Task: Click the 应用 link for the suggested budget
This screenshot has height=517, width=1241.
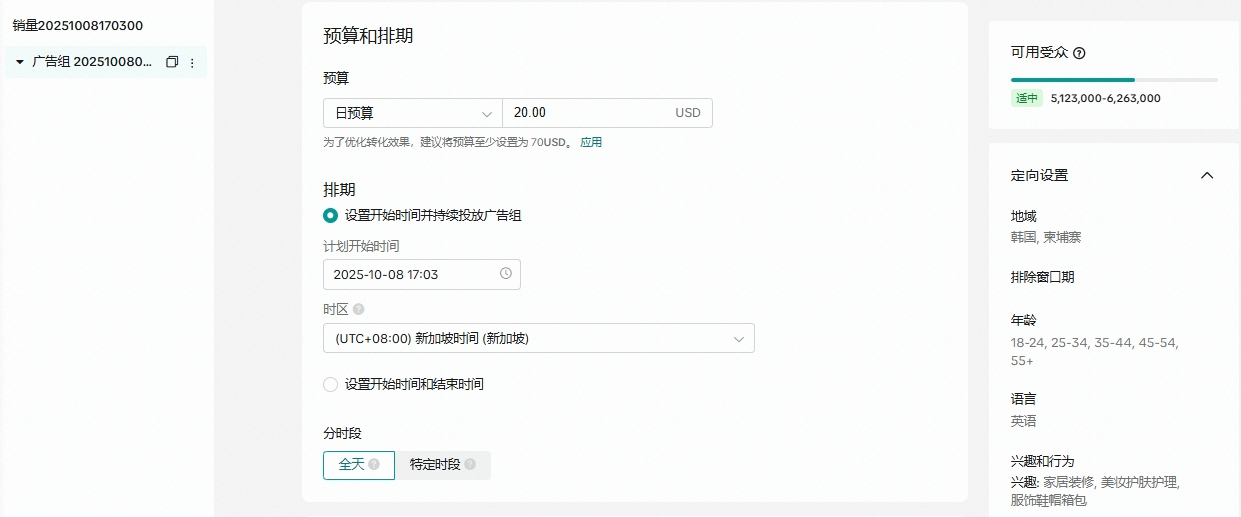Action: click(x=591, y=143)
